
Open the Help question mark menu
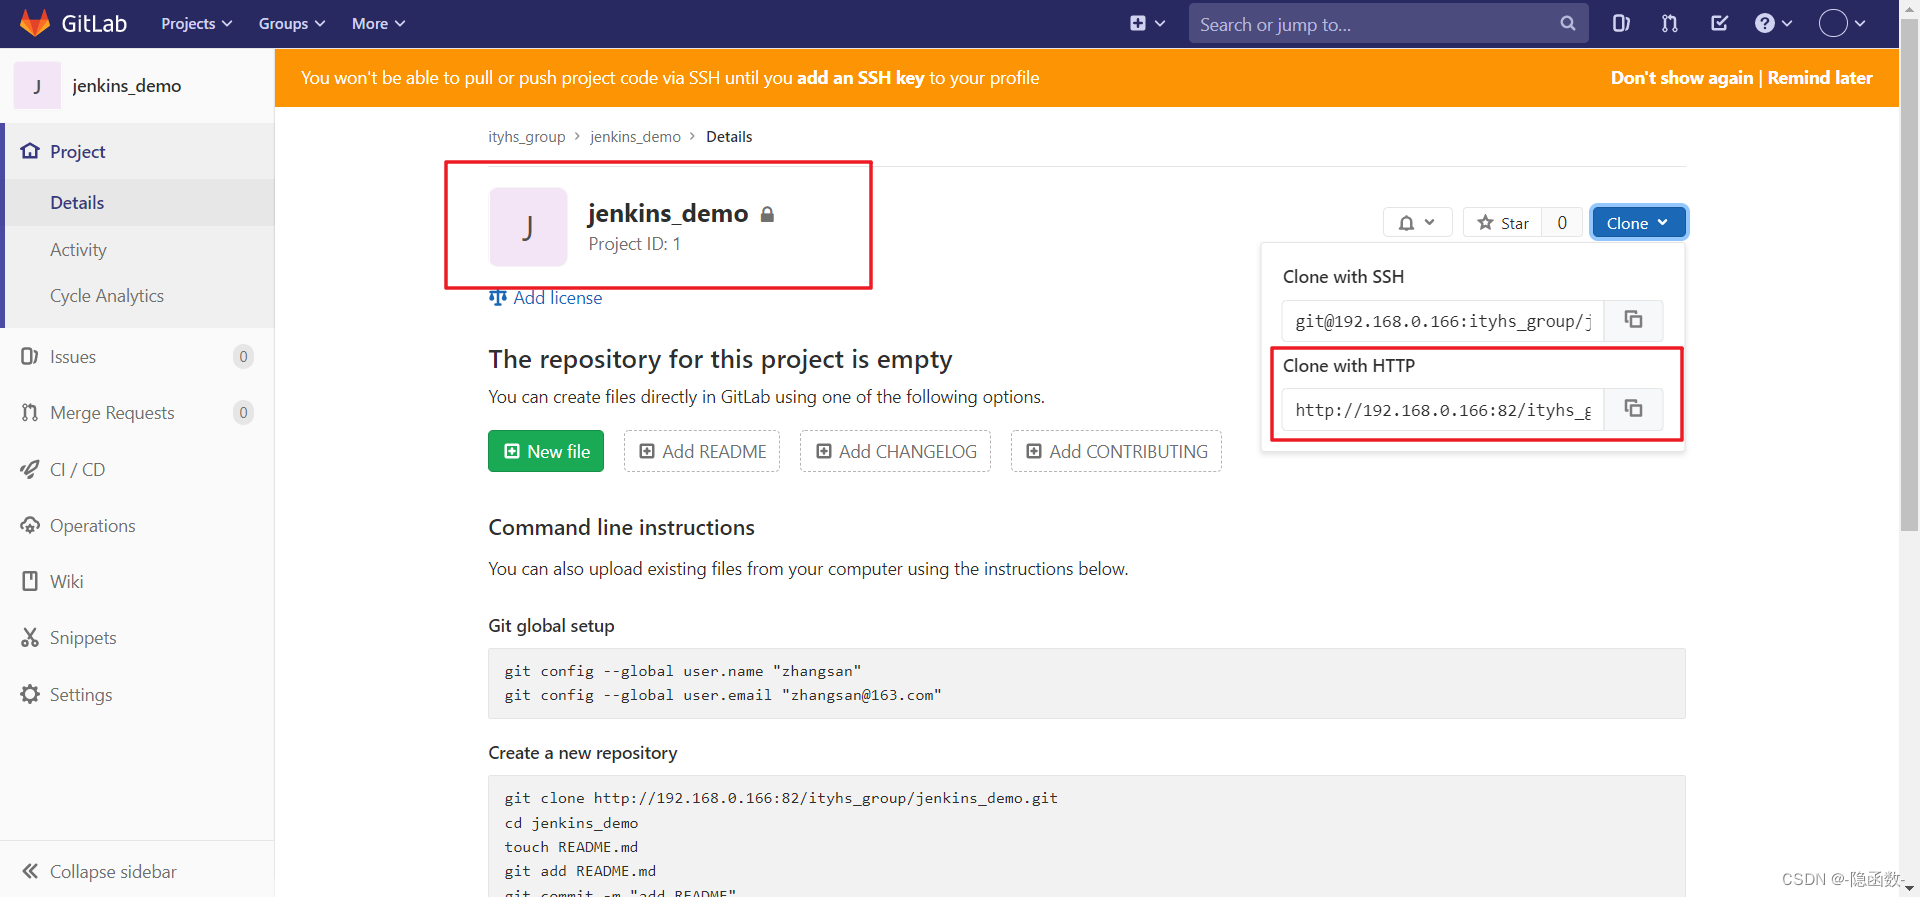tap(1773, 23)
